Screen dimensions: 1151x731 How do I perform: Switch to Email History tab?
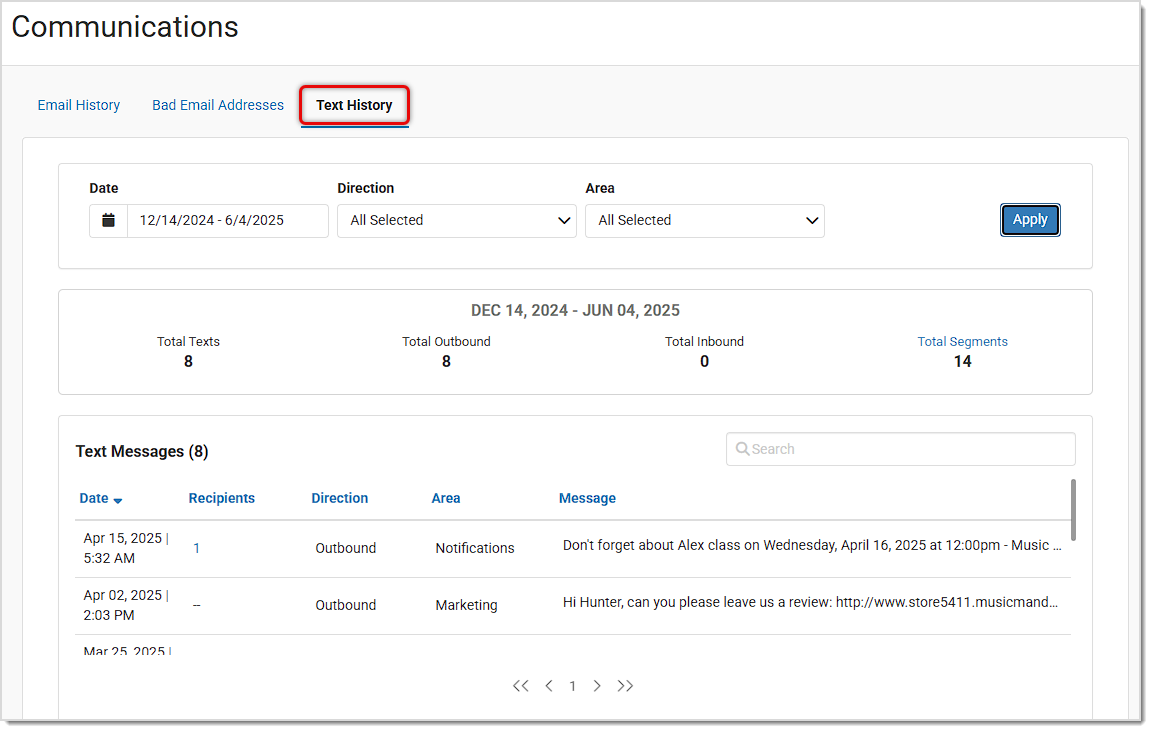pyautogui.click(x=79, y=105)
